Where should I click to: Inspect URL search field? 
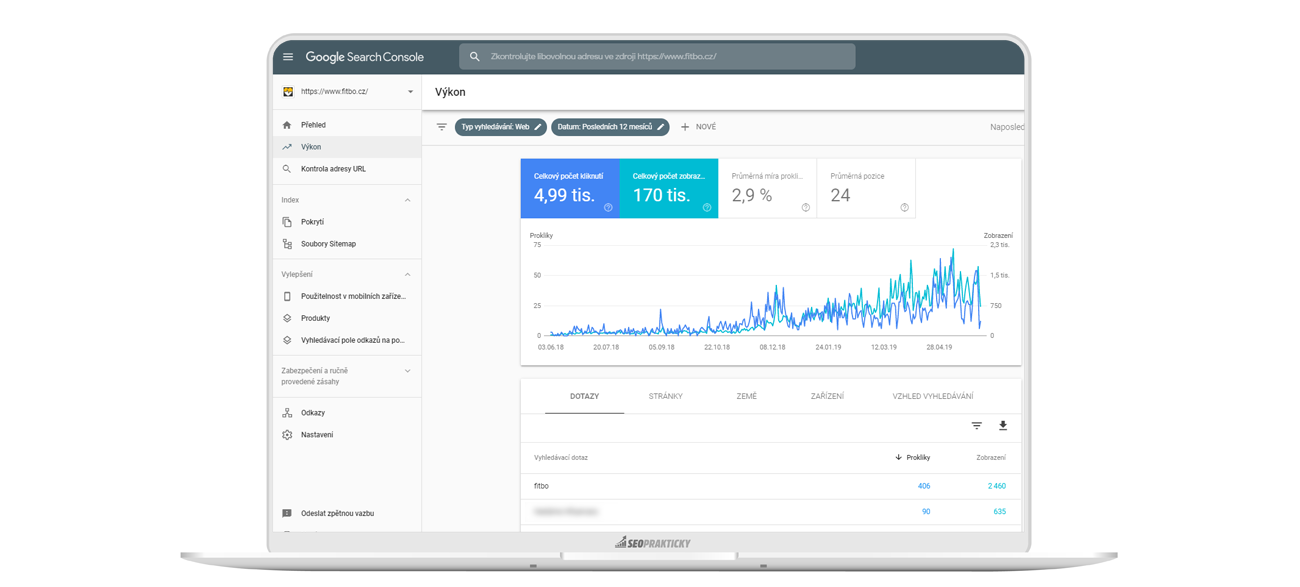point(657,57)
